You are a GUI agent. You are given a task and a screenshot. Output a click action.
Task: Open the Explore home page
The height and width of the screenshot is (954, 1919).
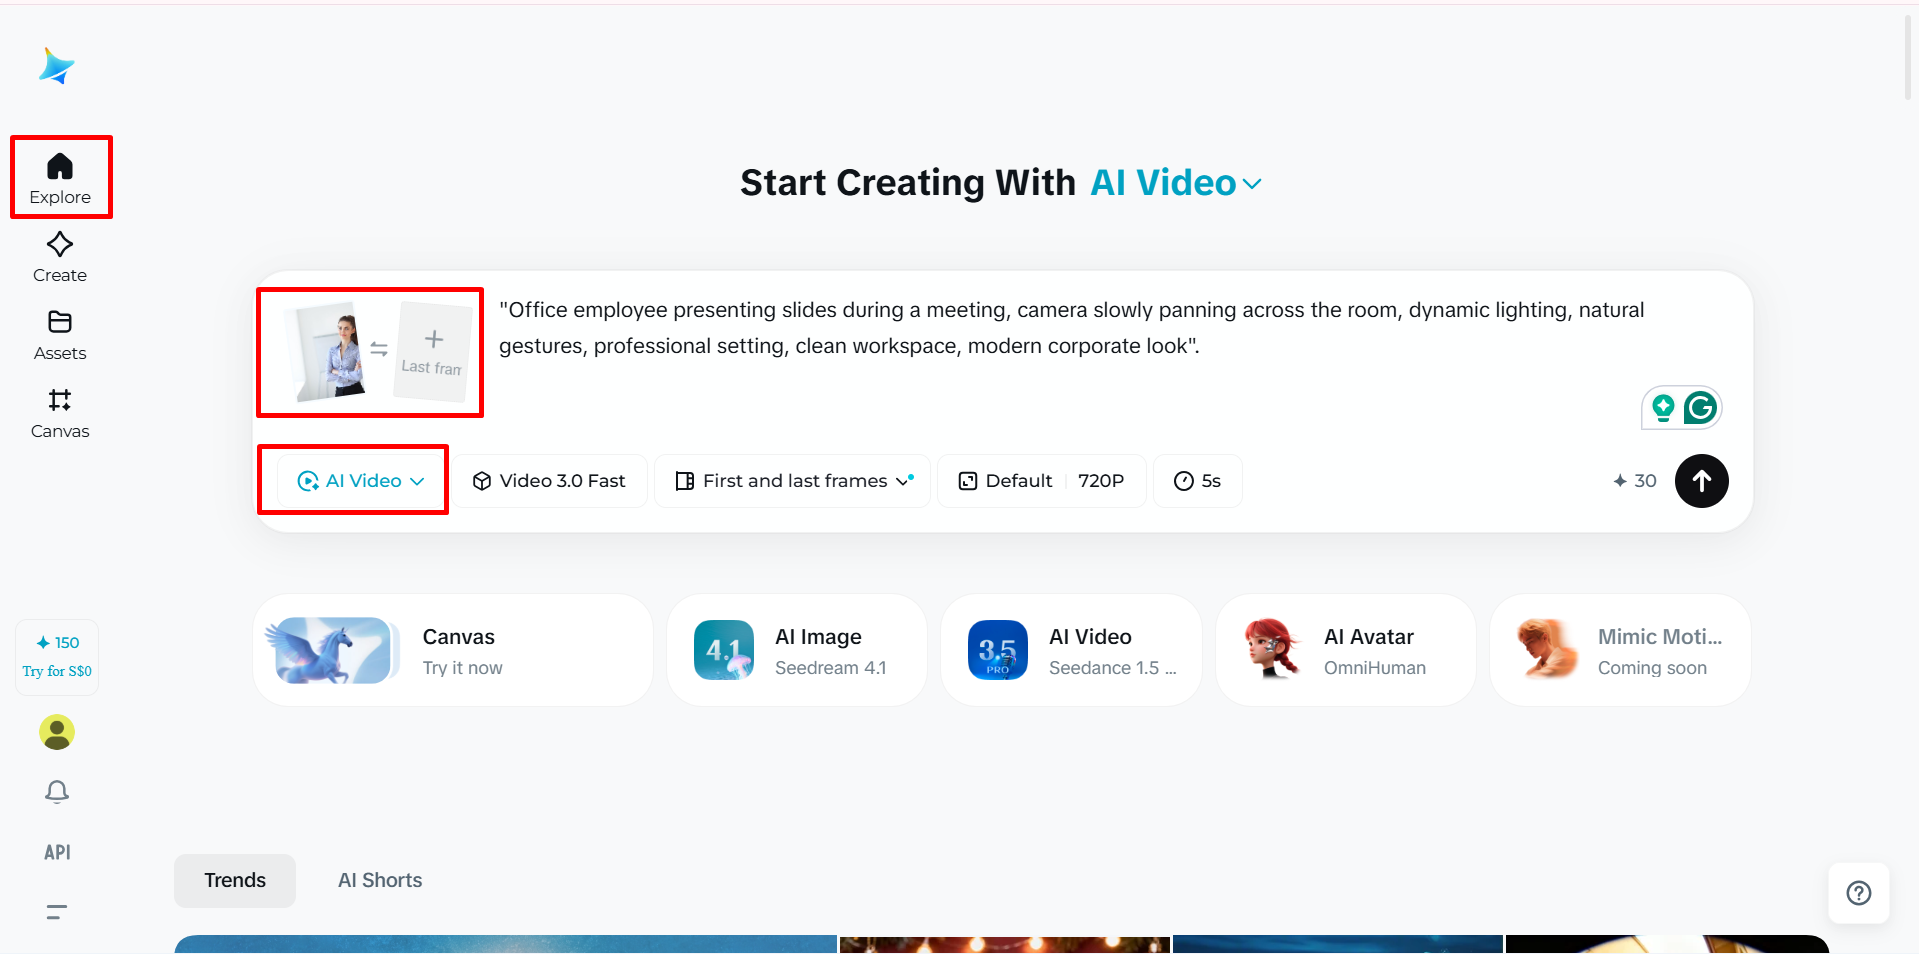coord(60,176)
